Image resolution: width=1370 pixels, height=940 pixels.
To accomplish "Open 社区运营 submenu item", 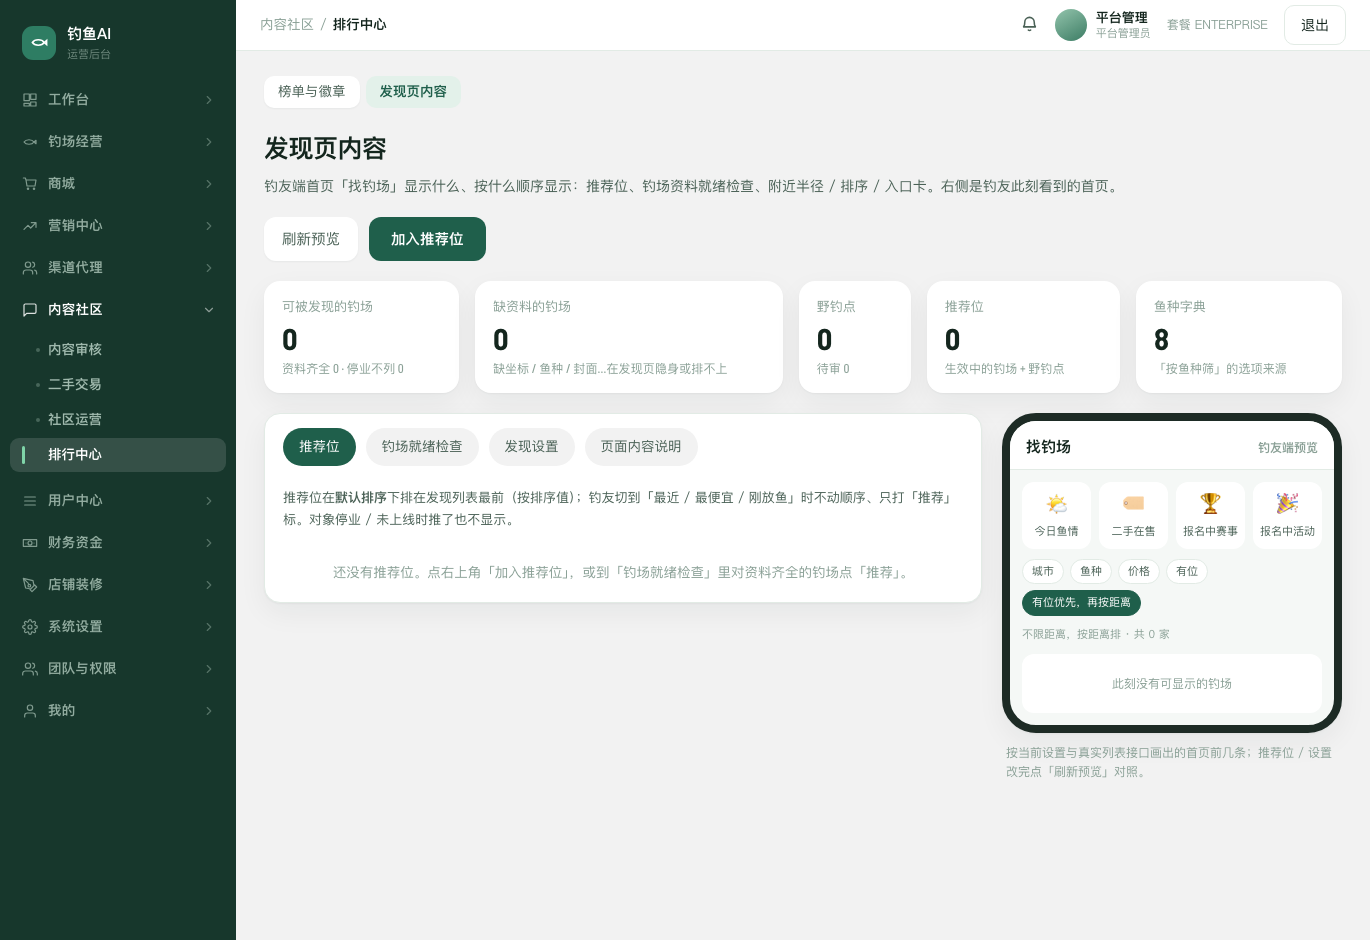I will [118, 420].
